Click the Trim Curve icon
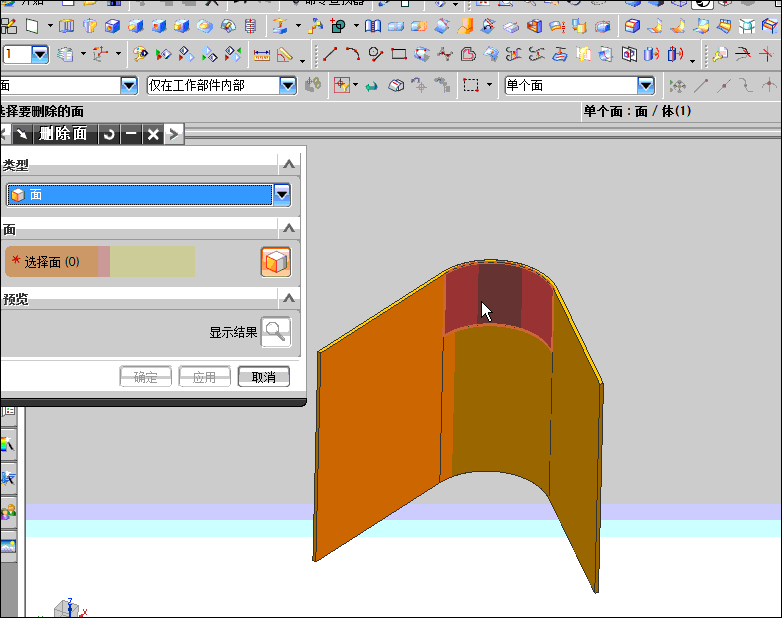This screenshot has width=782, height=618. (x=744, y=54)
